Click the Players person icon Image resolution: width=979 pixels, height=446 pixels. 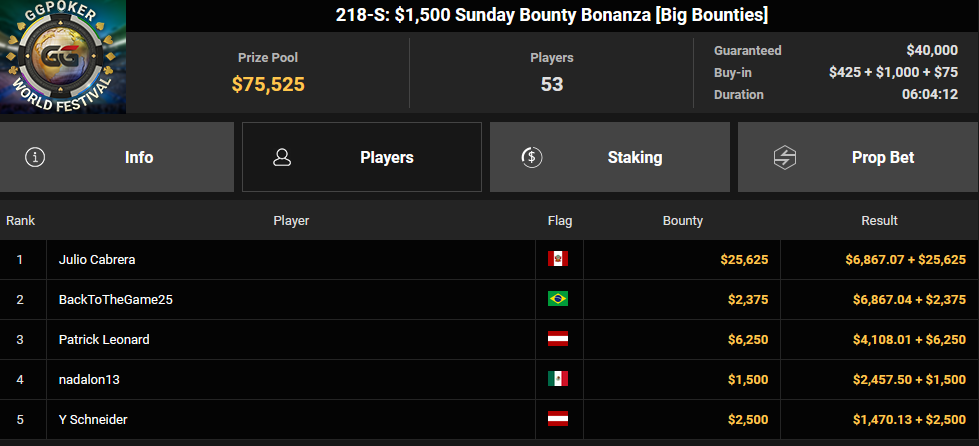[282, 157]
